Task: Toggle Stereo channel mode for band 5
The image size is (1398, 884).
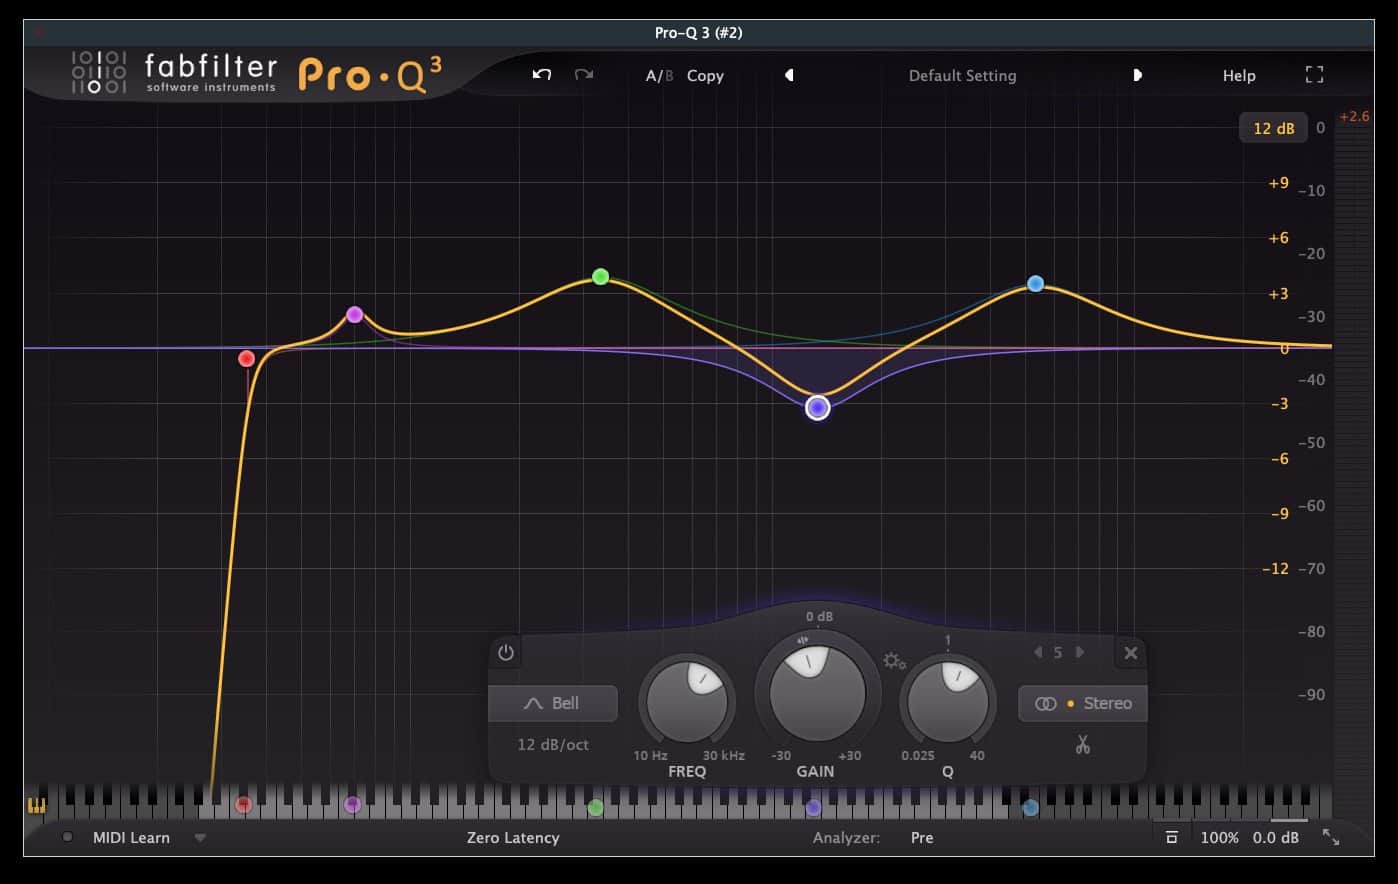Action: (x=1083, y=703)
